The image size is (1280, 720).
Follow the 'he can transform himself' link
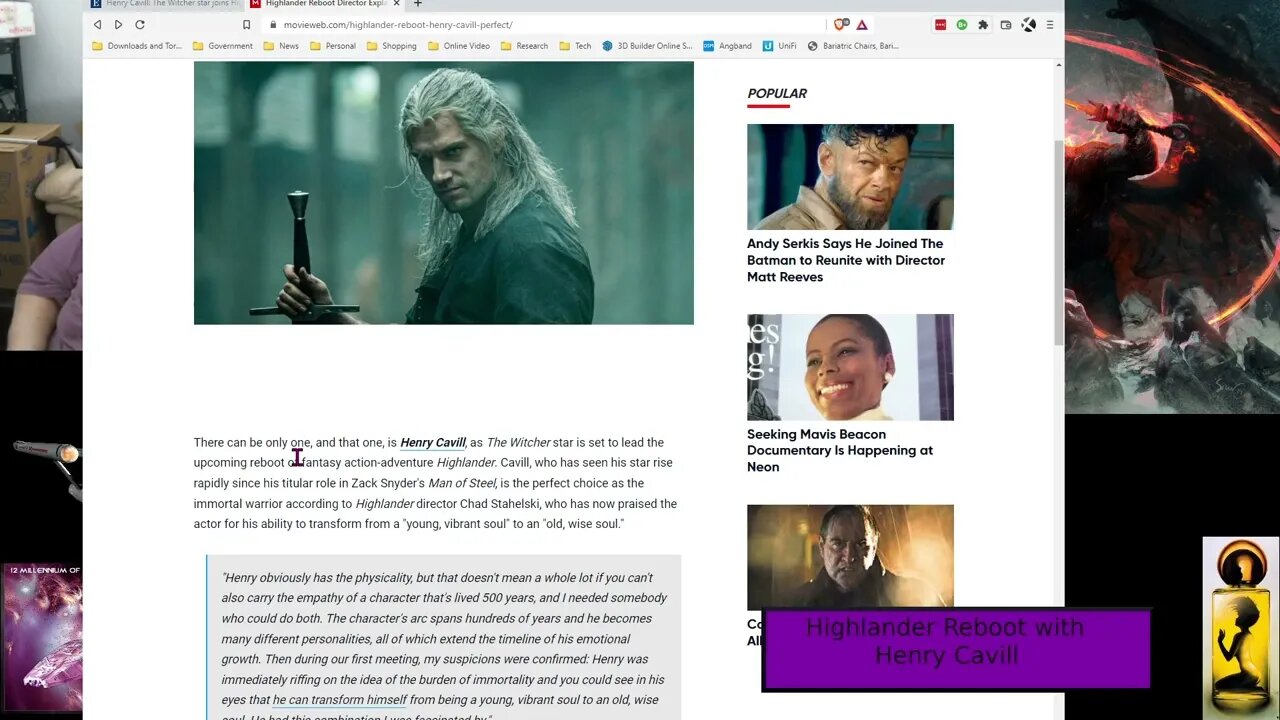click(x=340, y=700)
